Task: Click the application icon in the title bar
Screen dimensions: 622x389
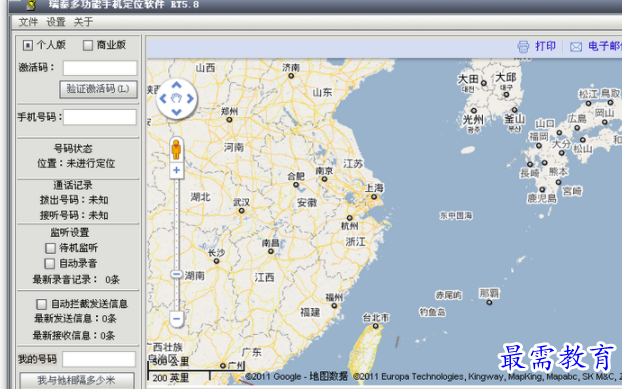Action: click(x=32, y=5)
